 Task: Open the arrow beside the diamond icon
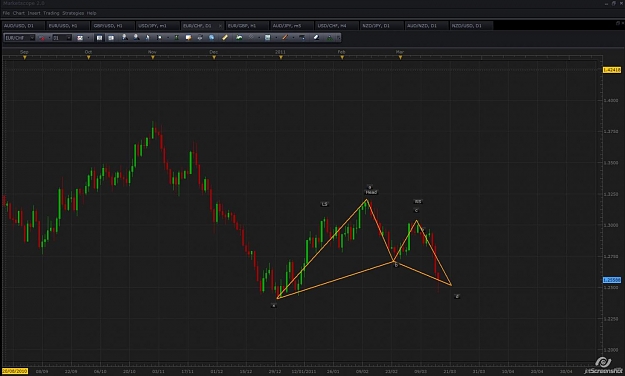pos(259,38)
